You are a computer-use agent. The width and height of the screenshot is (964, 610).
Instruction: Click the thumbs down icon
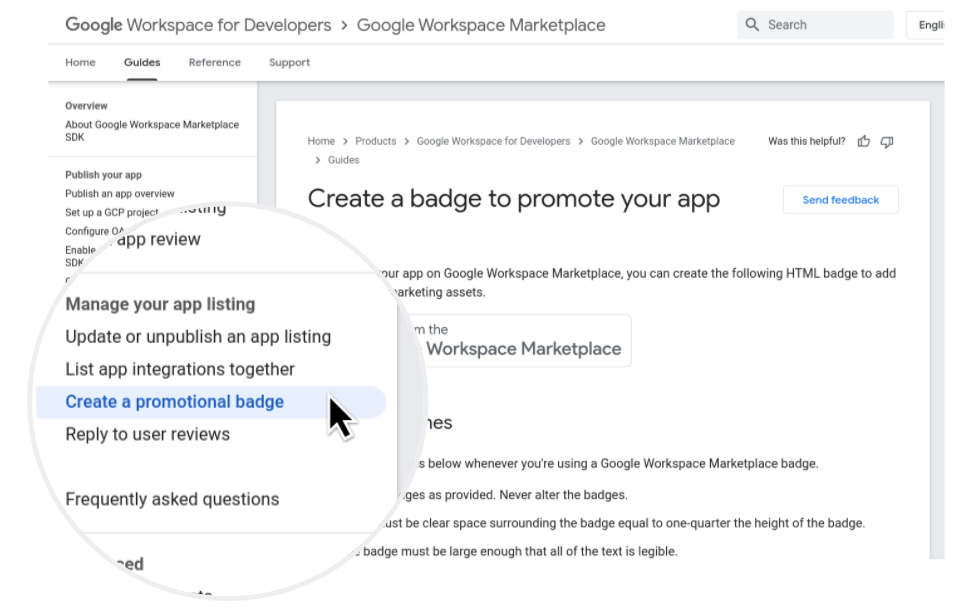coord(887,142)
